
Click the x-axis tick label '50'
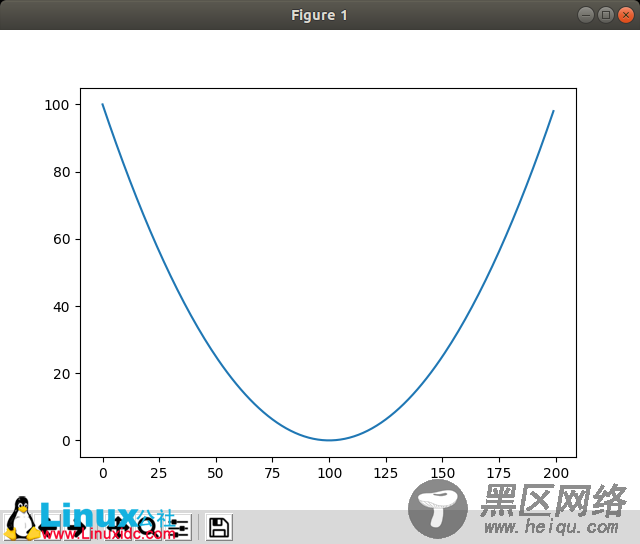click(215, 473)
